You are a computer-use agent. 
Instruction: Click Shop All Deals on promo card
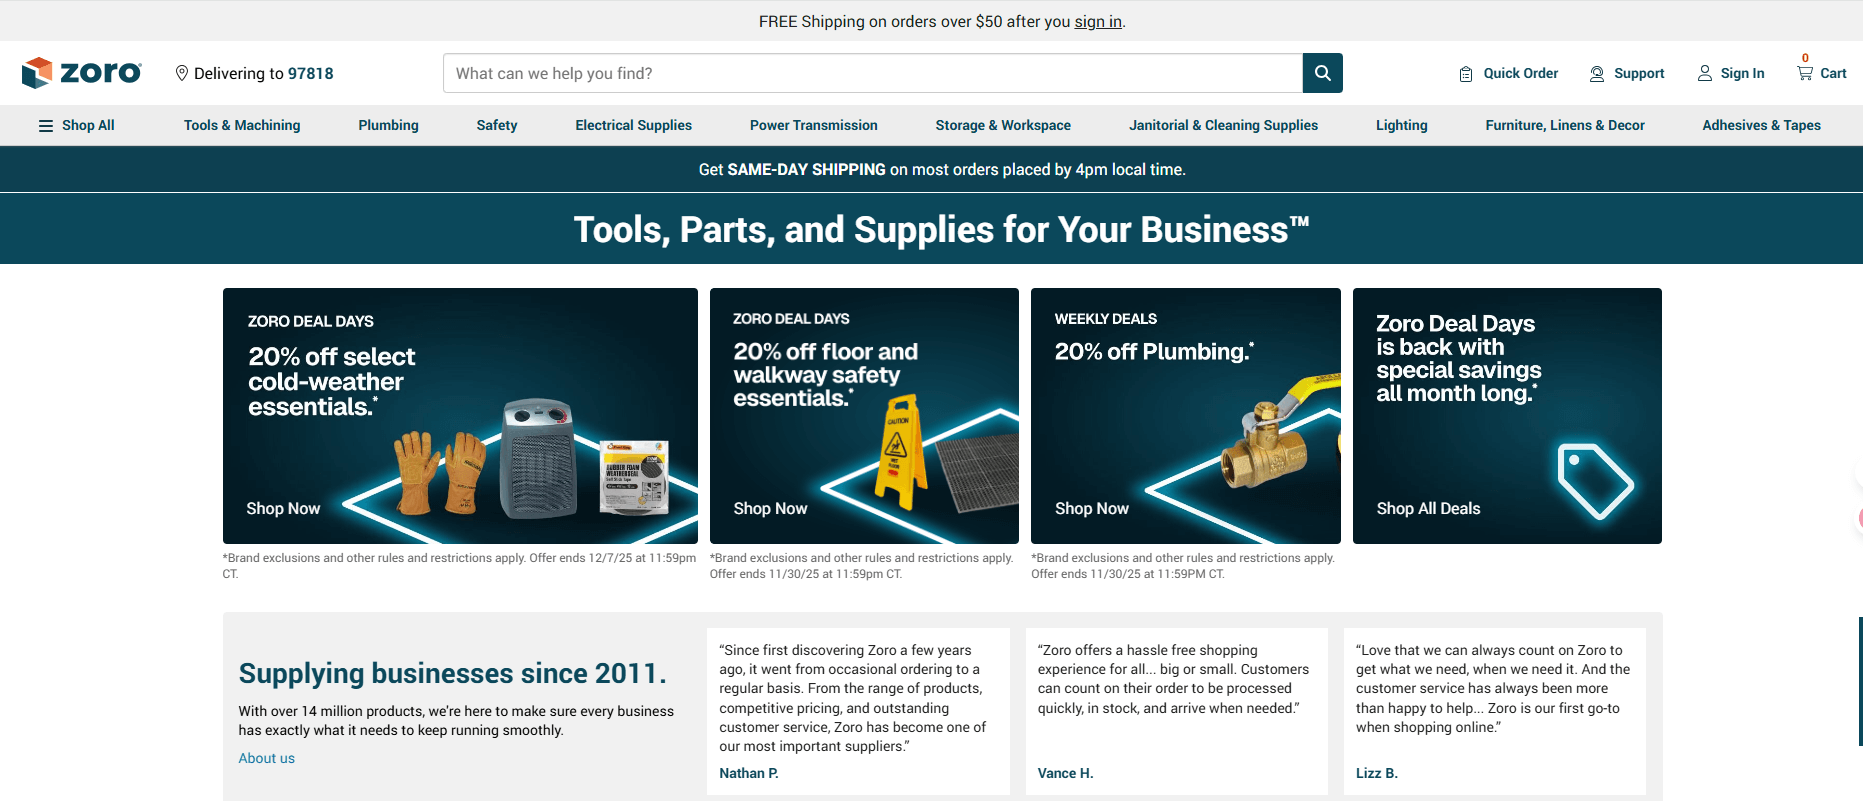tap(1428, 508)
